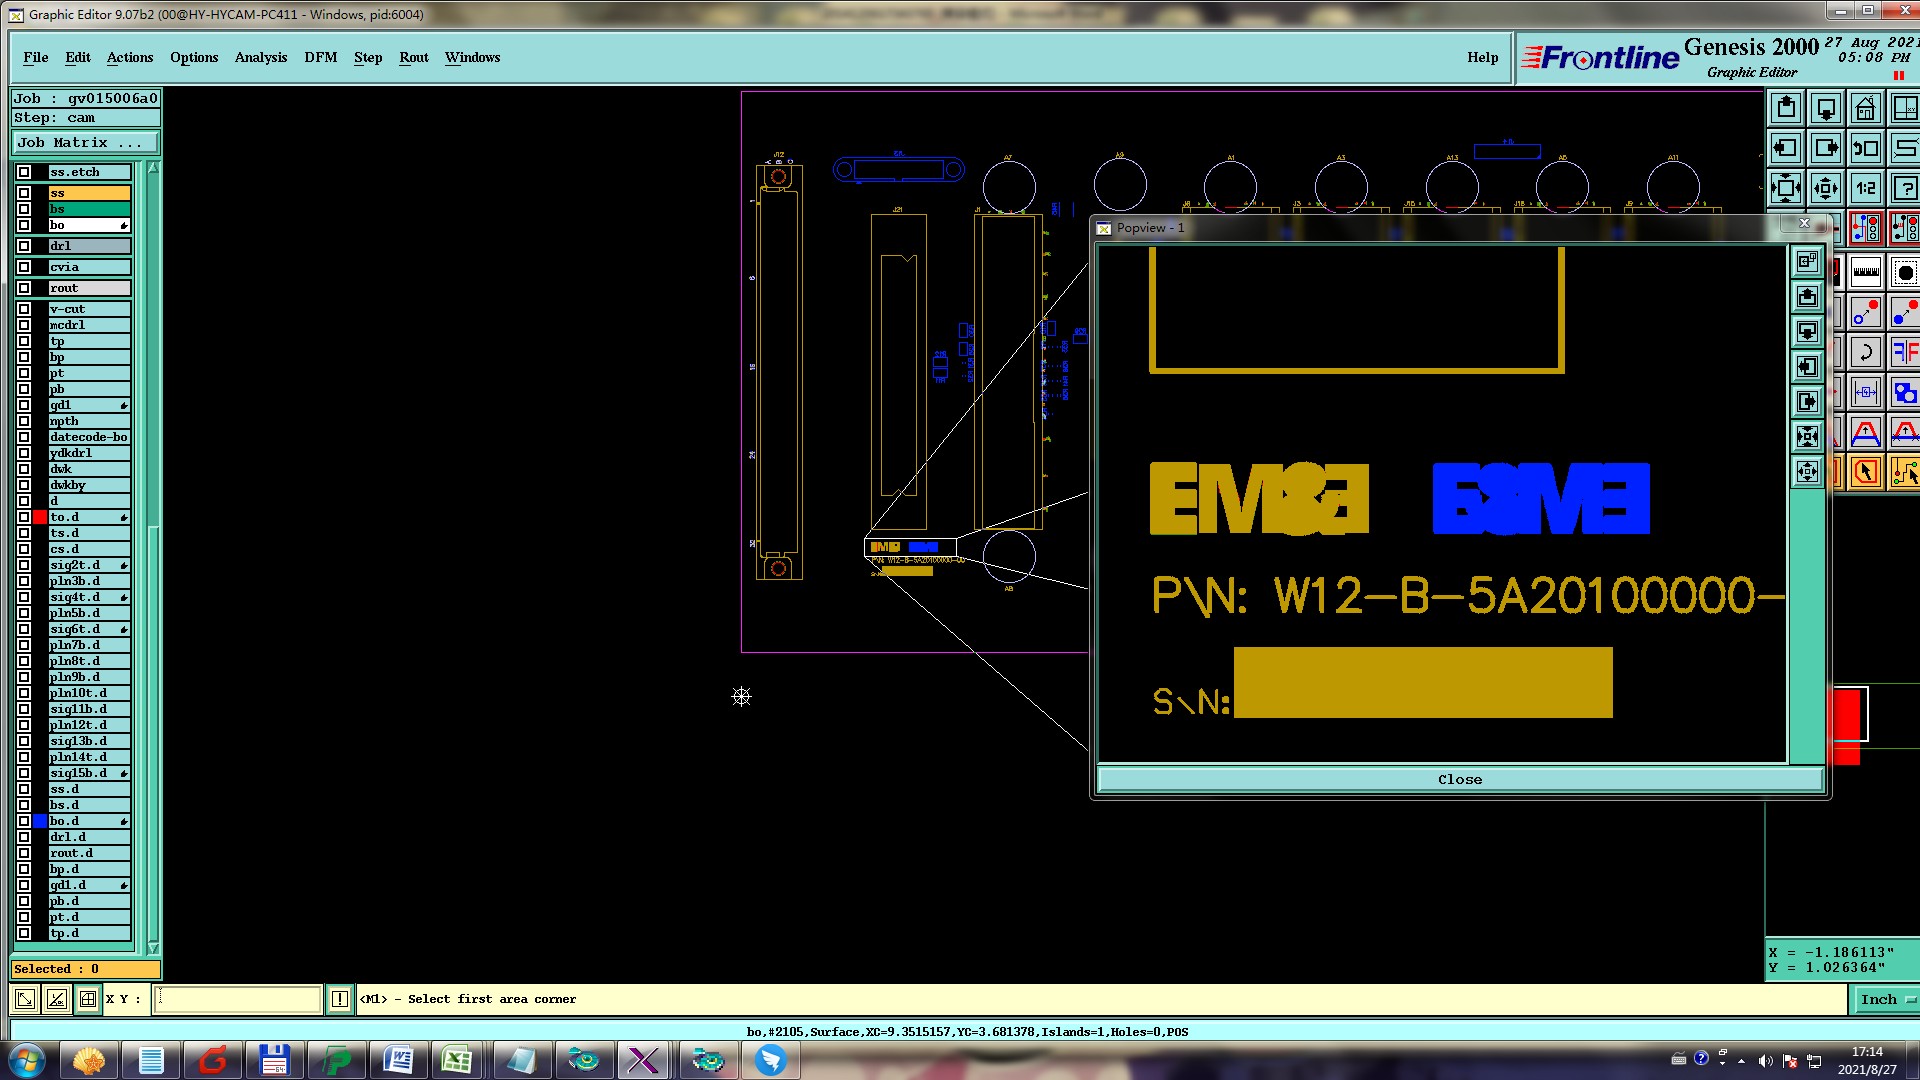Screen dimensions: 1920x1080
Task: Toggle checkbox for rout layer
Action: click(24, 288)
